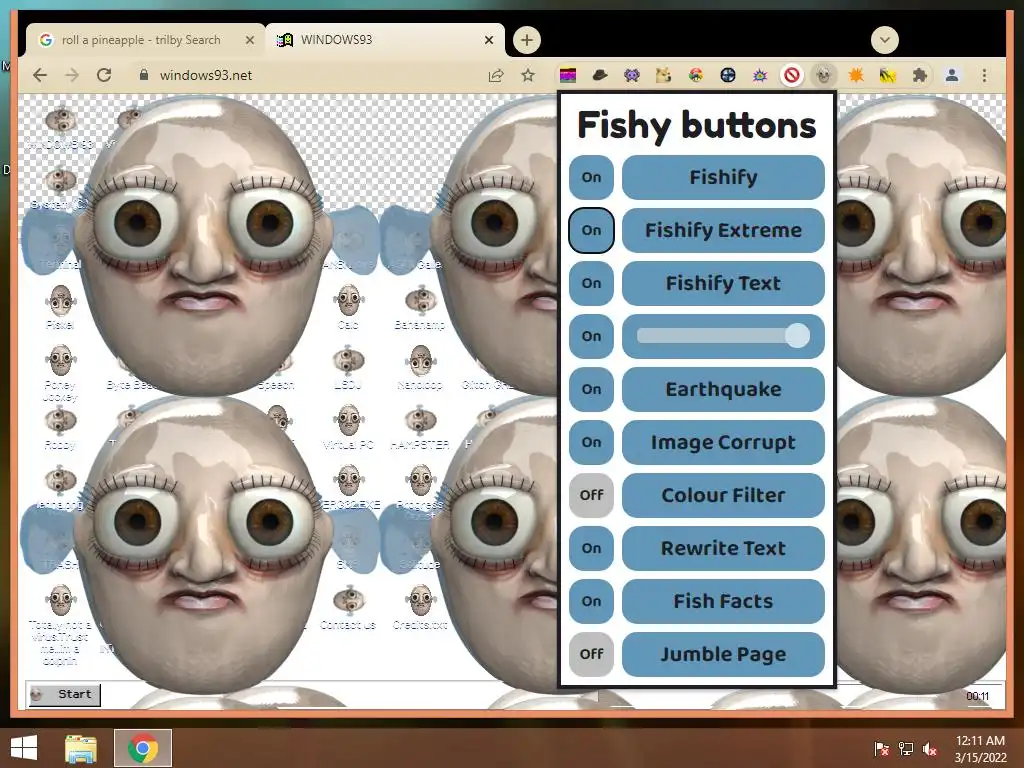Click the Nanoloop desktop icon

tap(420, 367)
